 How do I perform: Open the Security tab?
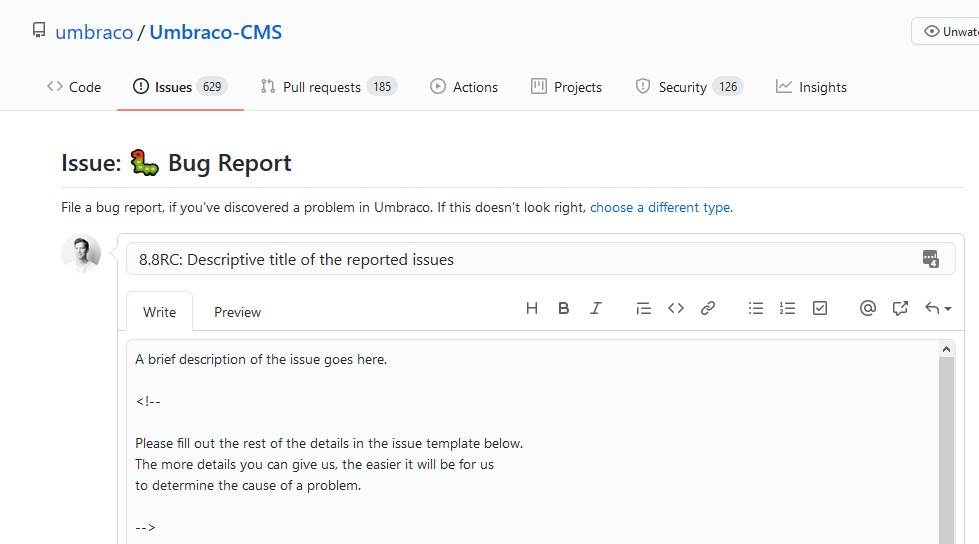[689, 87]
